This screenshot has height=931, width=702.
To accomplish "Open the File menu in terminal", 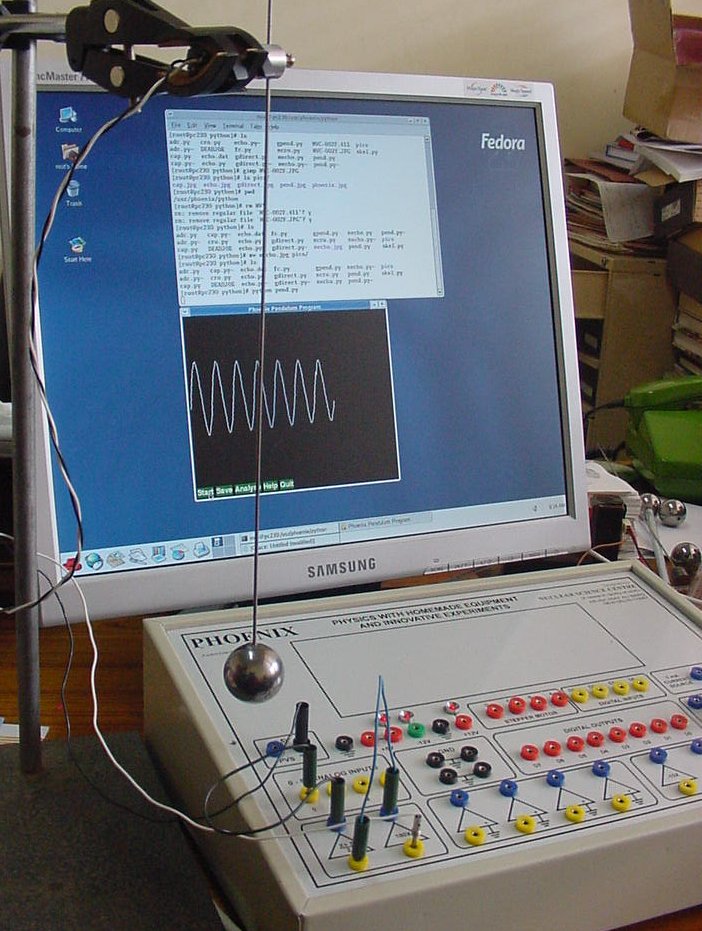I will pyautogui.click(x=175, y=125).
